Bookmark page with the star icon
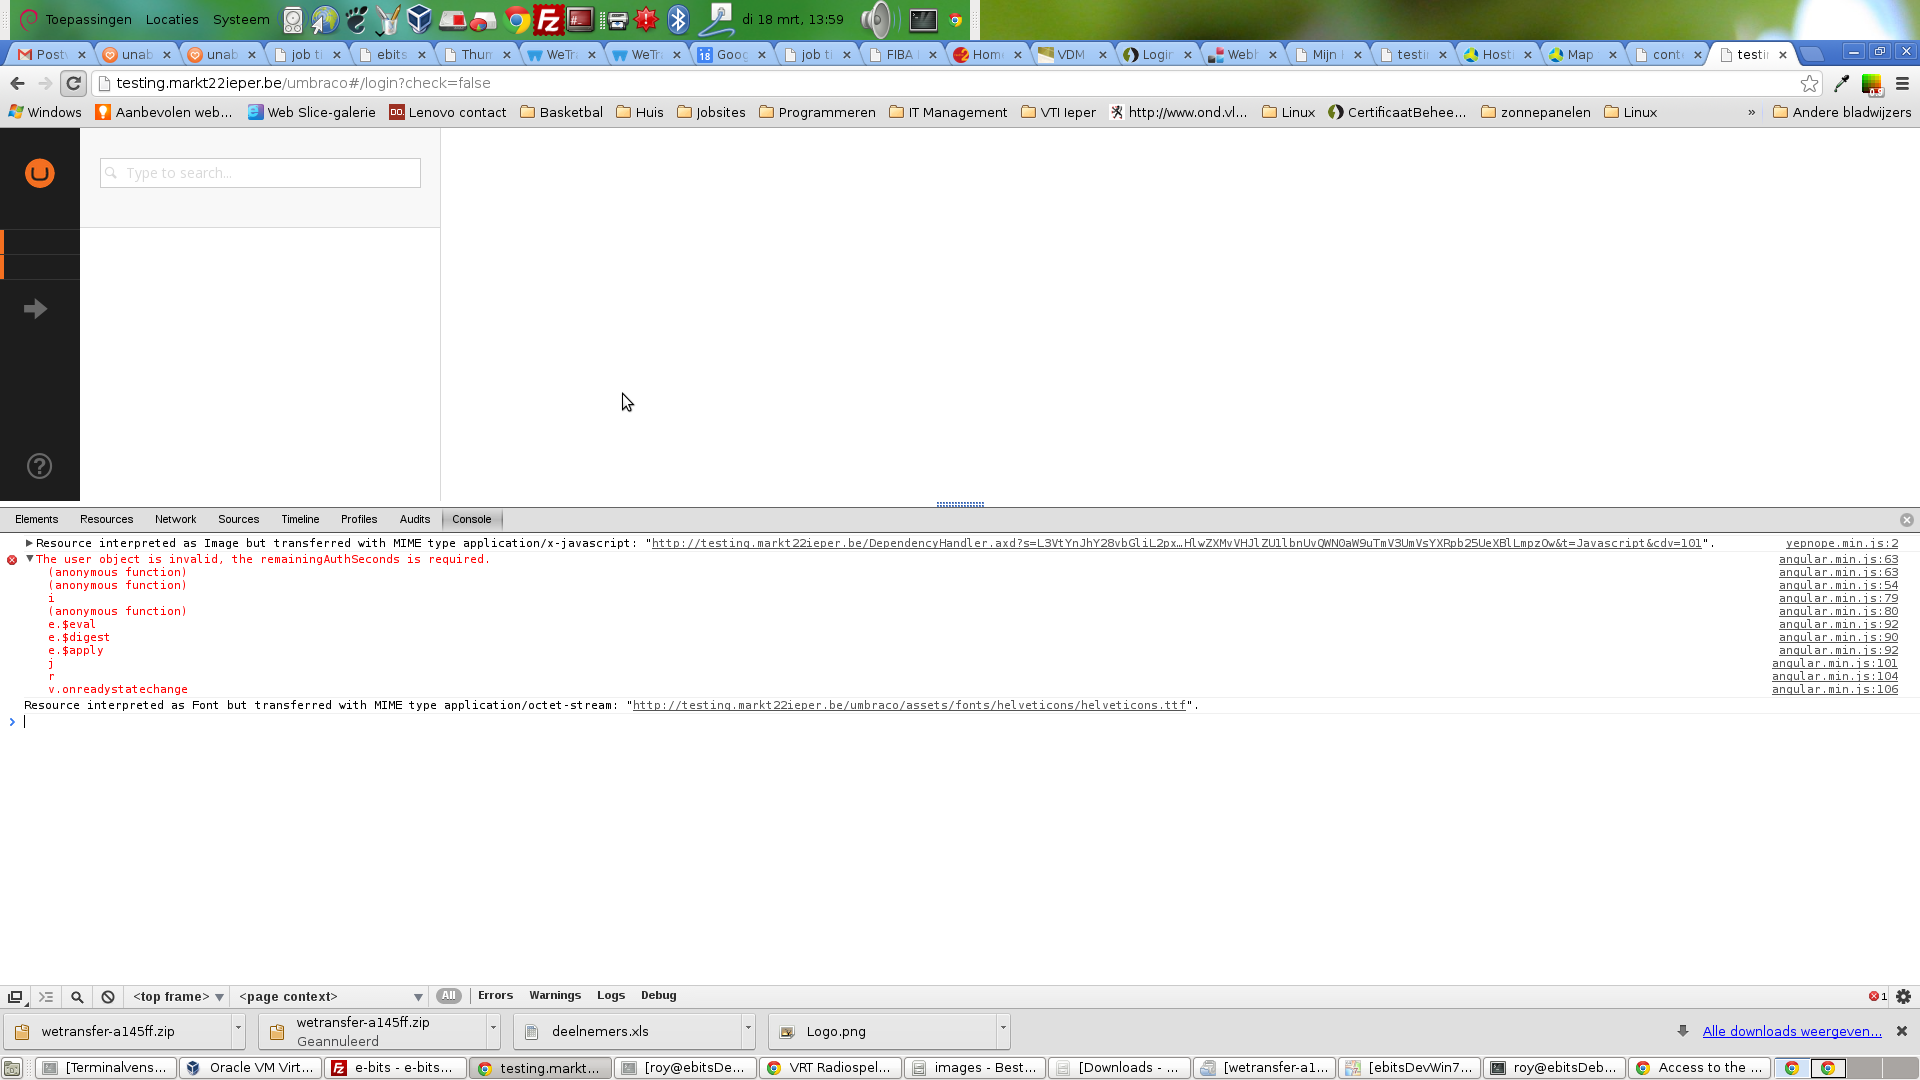 click(1809, 83)
